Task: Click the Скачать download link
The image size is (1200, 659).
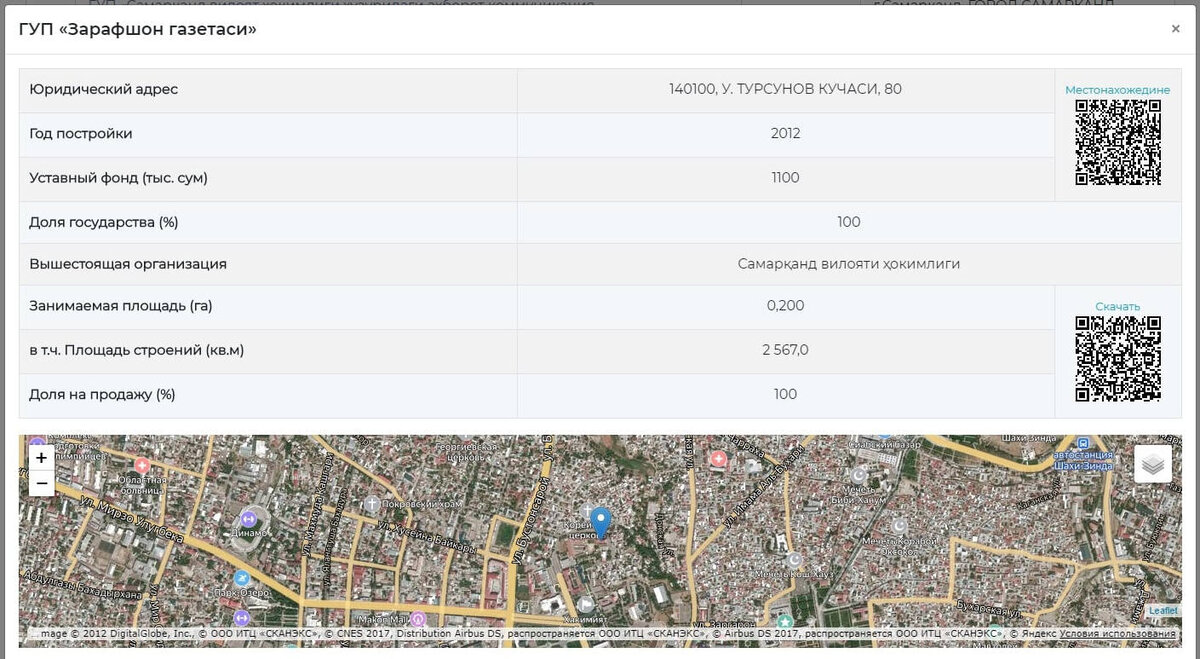Action: click(x=1117, y=306)
